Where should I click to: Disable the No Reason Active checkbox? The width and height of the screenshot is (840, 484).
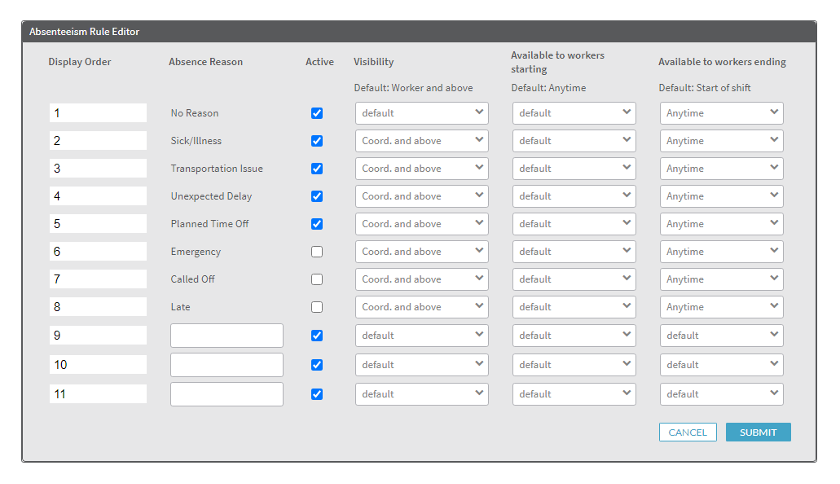point(317,113)
